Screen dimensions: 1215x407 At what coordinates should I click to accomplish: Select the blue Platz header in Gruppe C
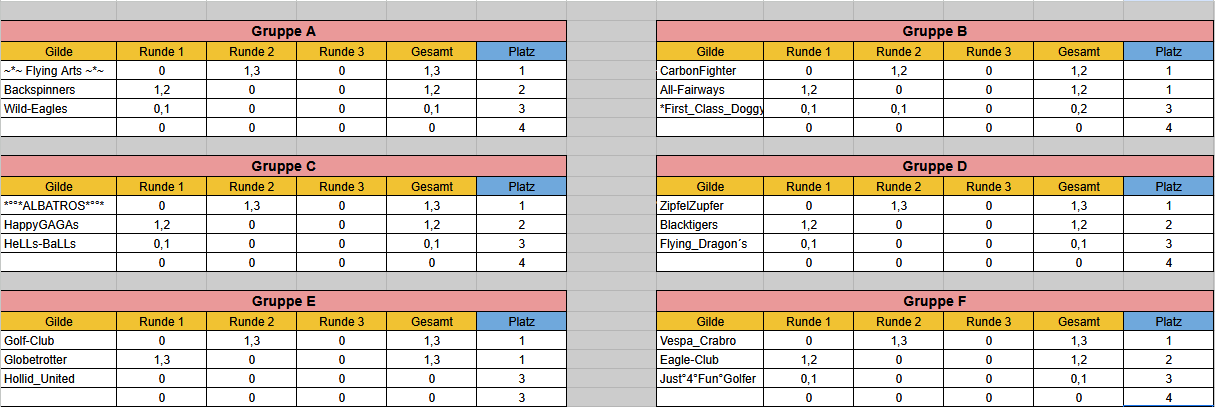point(521,186)
